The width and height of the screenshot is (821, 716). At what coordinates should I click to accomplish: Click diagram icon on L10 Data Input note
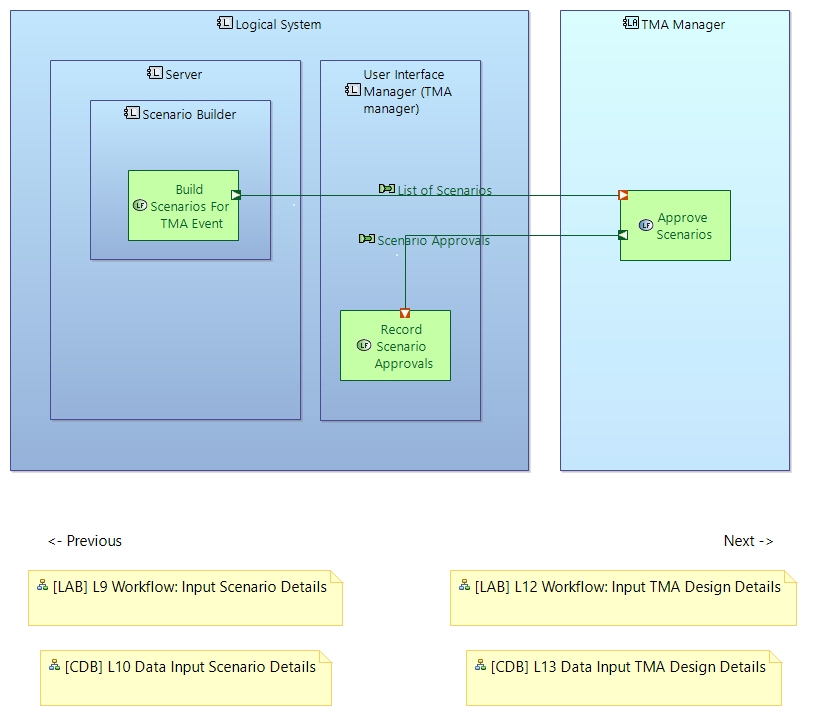point(54,666)
